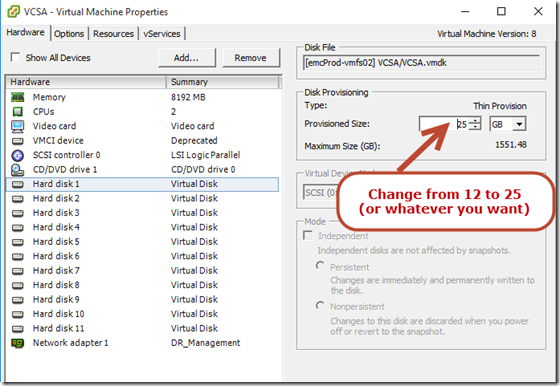Click the 'LSI Logic Parallel' summary
Viewport: 560px width, 386px height.
click(x=205, y=155)
